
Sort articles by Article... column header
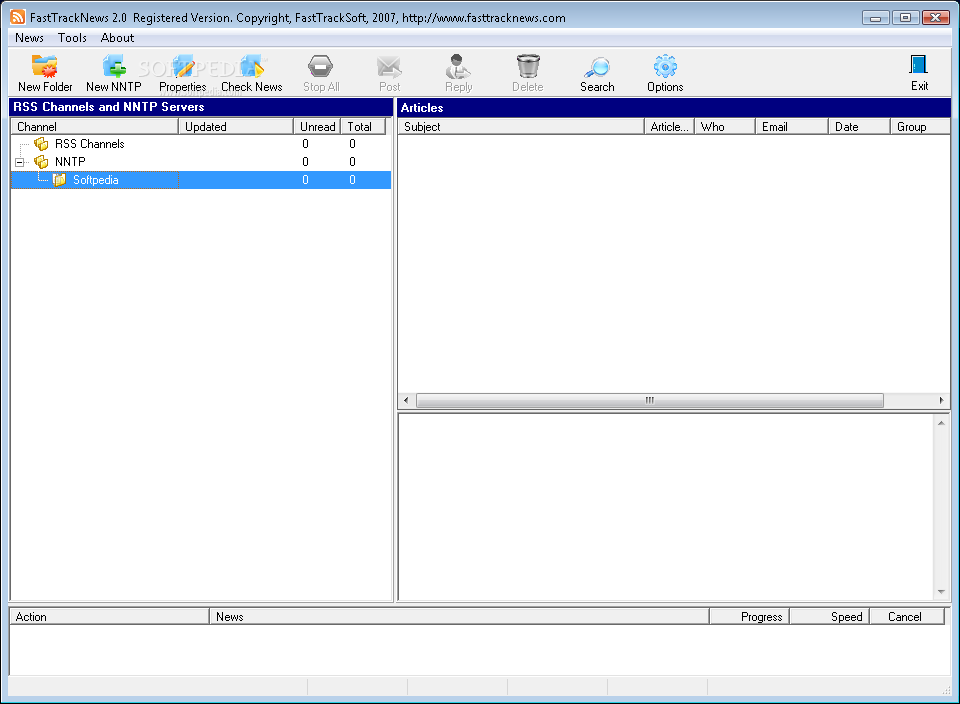click(x=669, y=127)
